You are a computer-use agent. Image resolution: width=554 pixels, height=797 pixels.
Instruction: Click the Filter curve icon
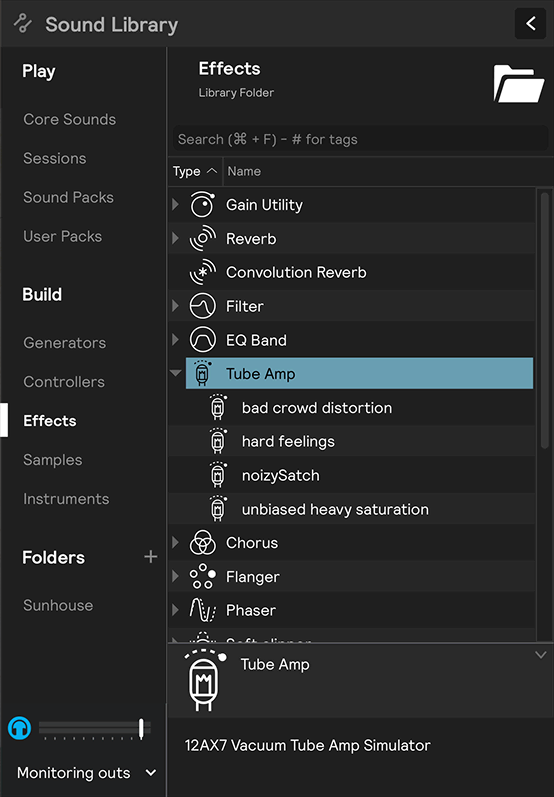pyautogui.click(x=202, y=306)
